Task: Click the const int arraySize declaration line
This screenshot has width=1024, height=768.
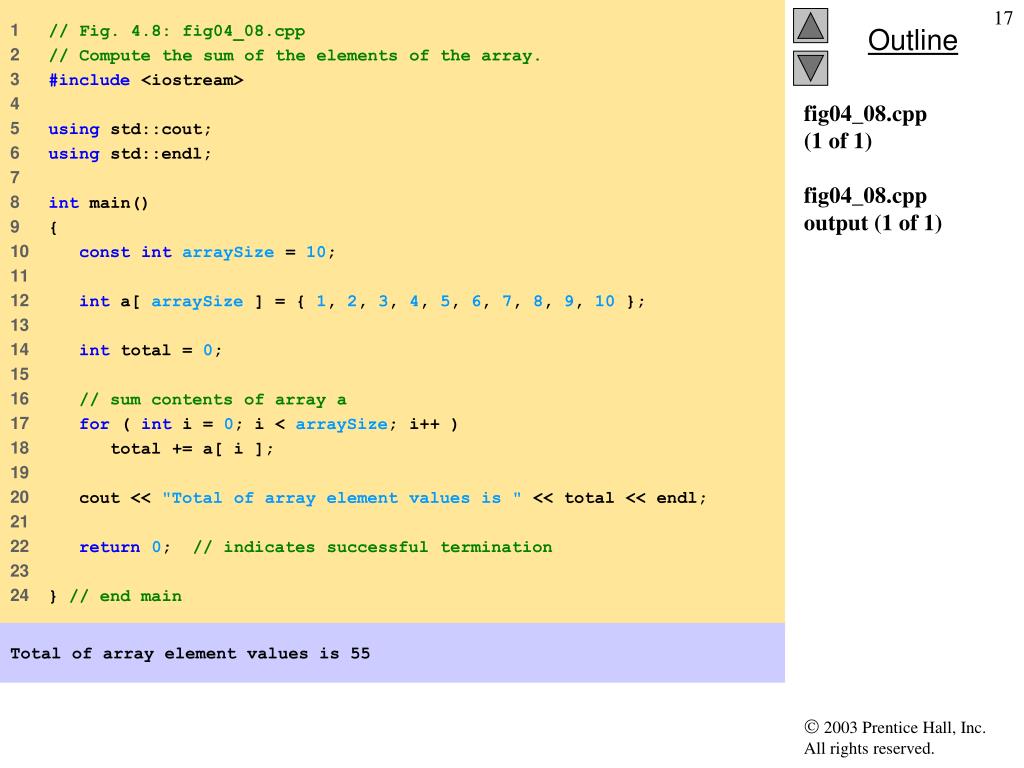Action: pyautogui.click(x=207, y=252)
